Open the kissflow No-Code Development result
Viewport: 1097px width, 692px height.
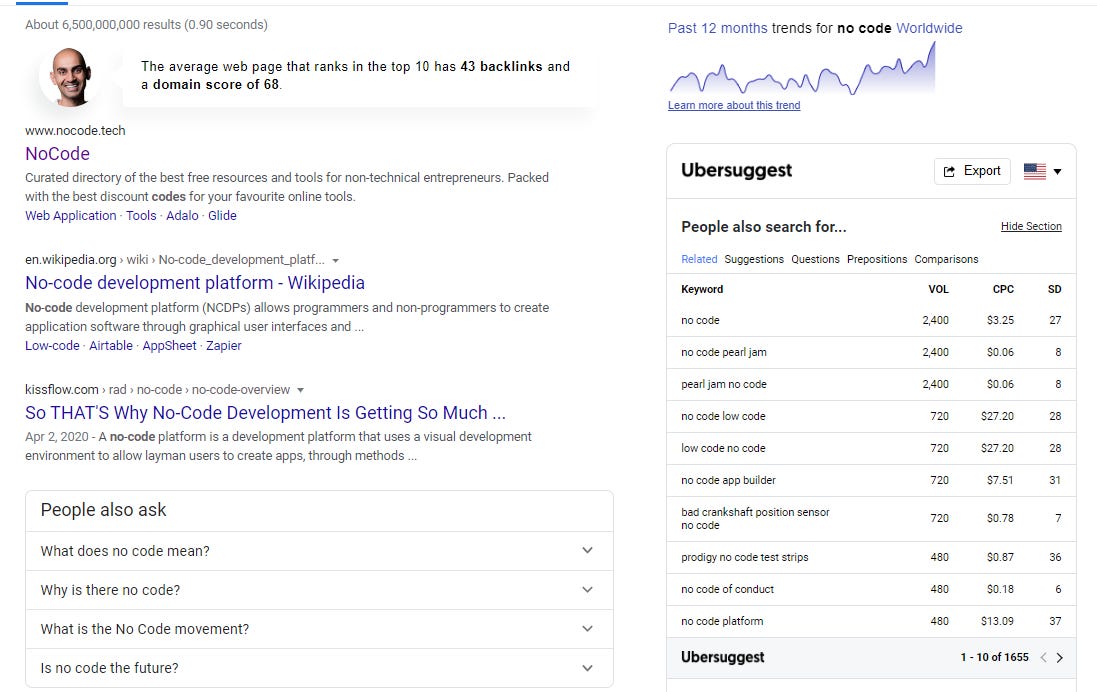(x=265, y=413)
